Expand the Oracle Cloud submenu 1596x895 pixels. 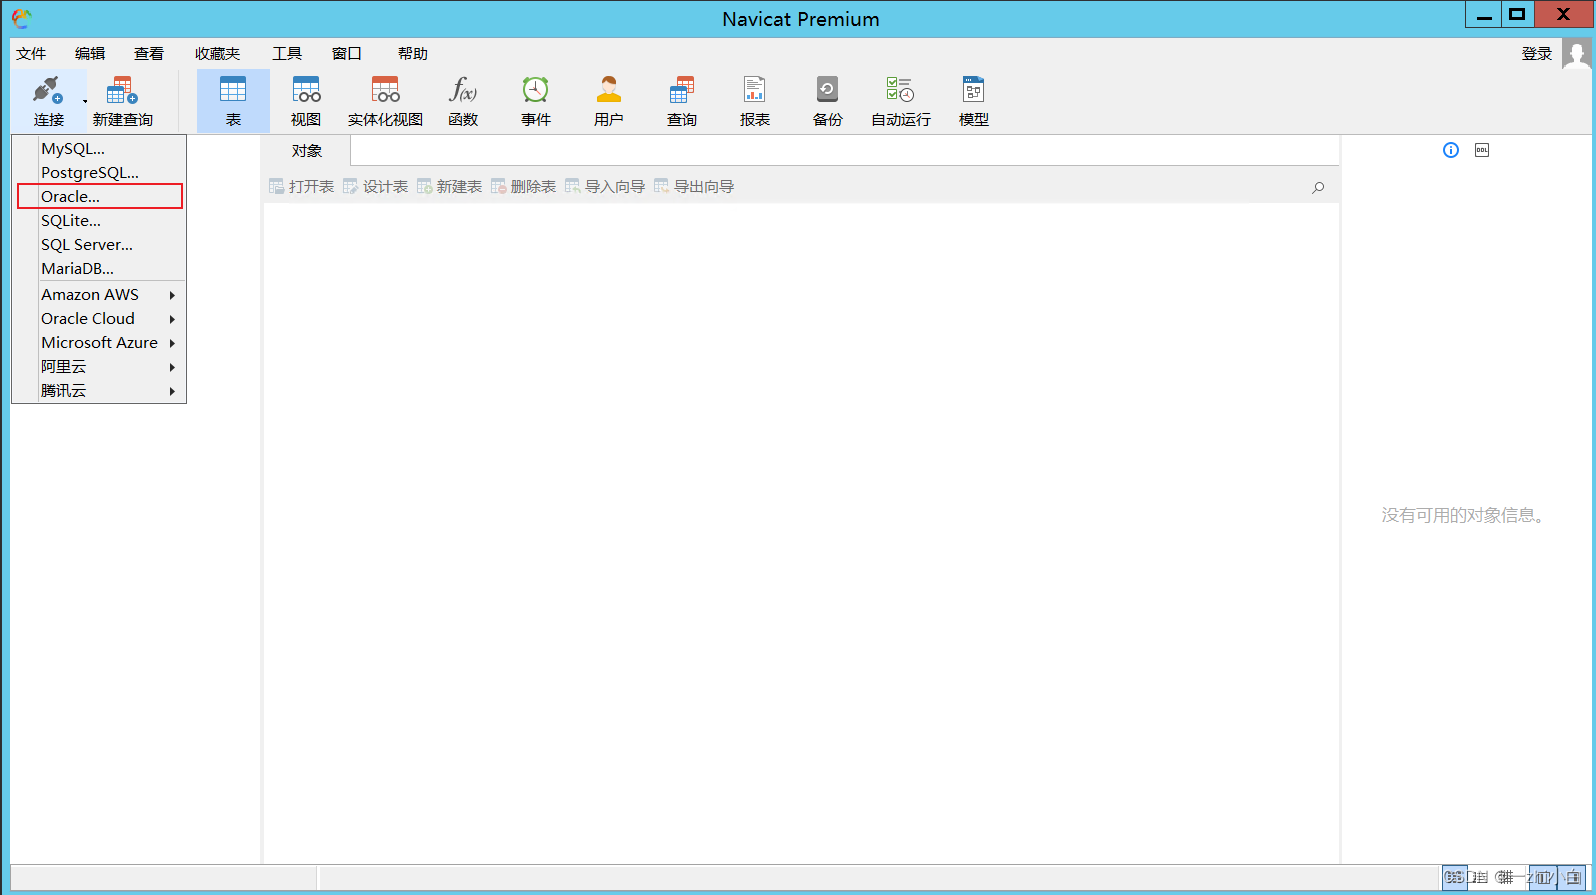100,318
